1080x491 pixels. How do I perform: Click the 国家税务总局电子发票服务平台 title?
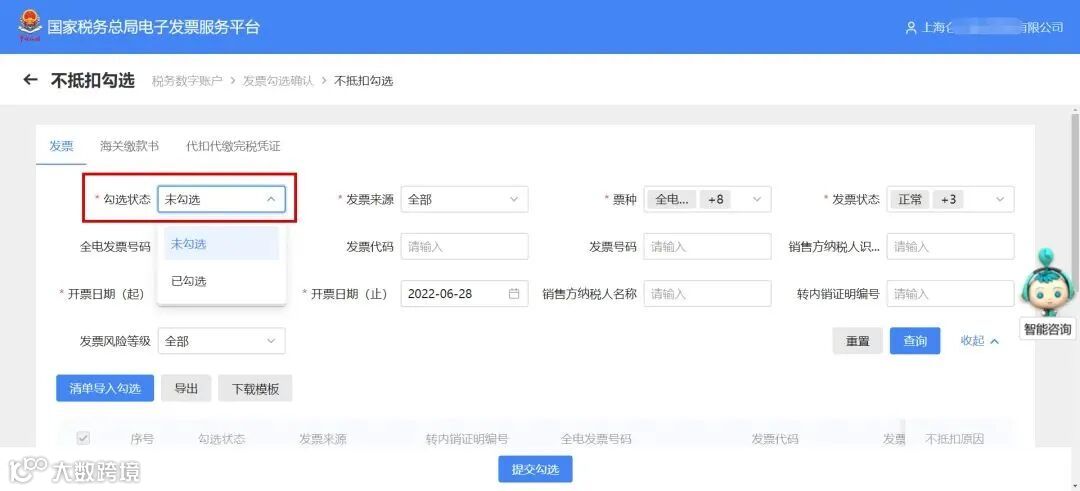[x=154, y=28]
